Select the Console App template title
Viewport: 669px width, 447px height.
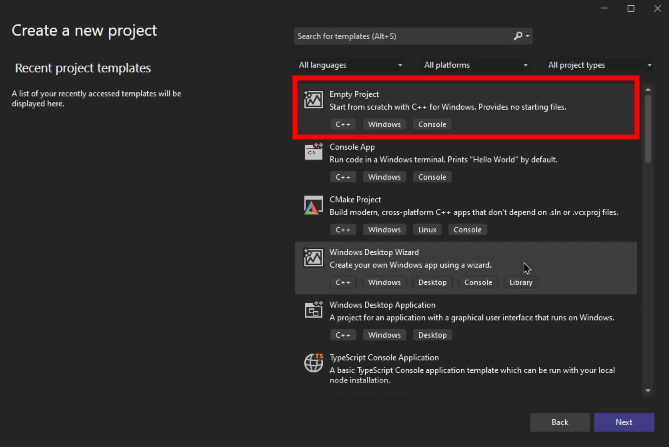pyautogui.click(x=352, y=147)
